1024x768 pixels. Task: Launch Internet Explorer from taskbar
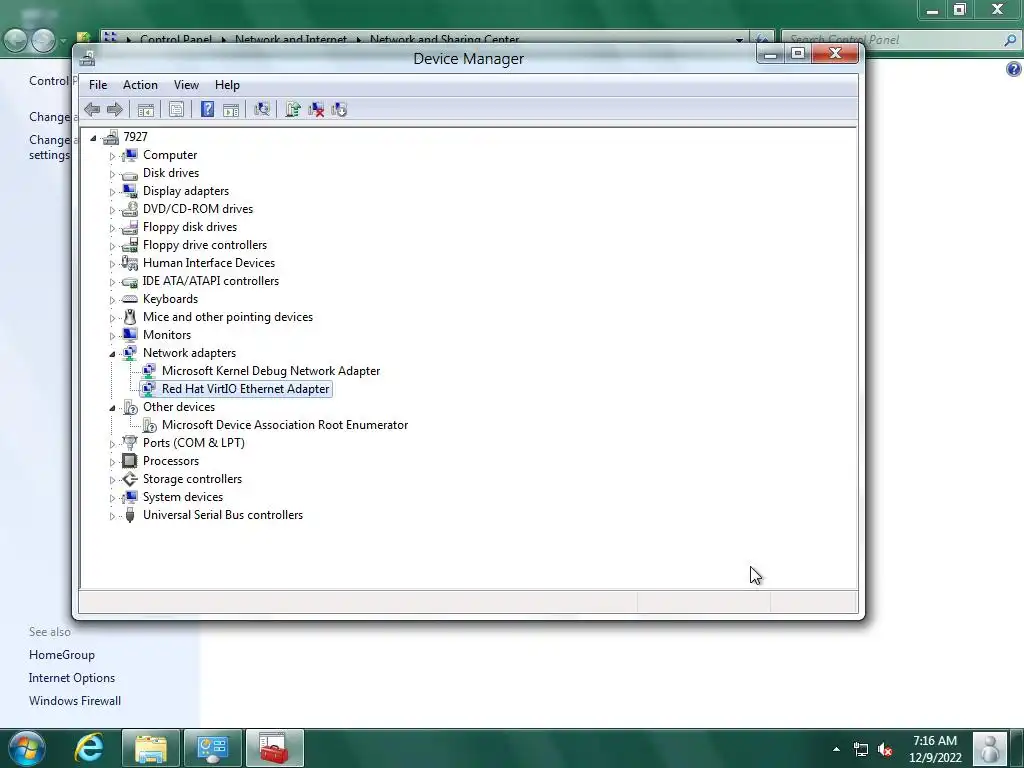click(89, 748)
